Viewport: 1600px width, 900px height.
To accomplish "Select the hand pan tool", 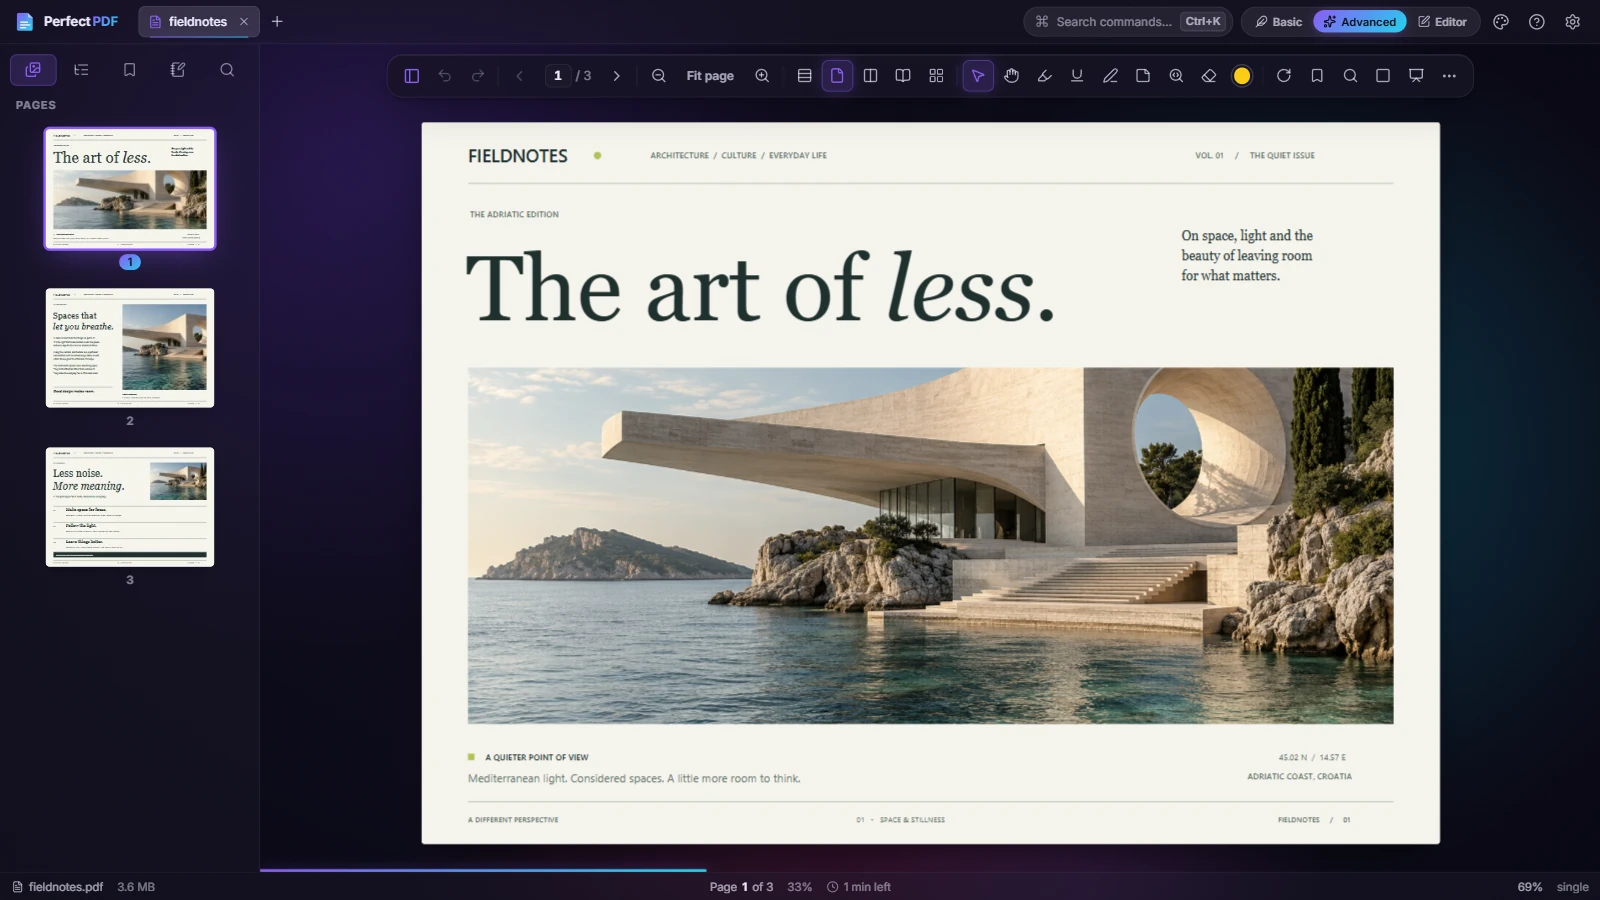I will 1011,76.
